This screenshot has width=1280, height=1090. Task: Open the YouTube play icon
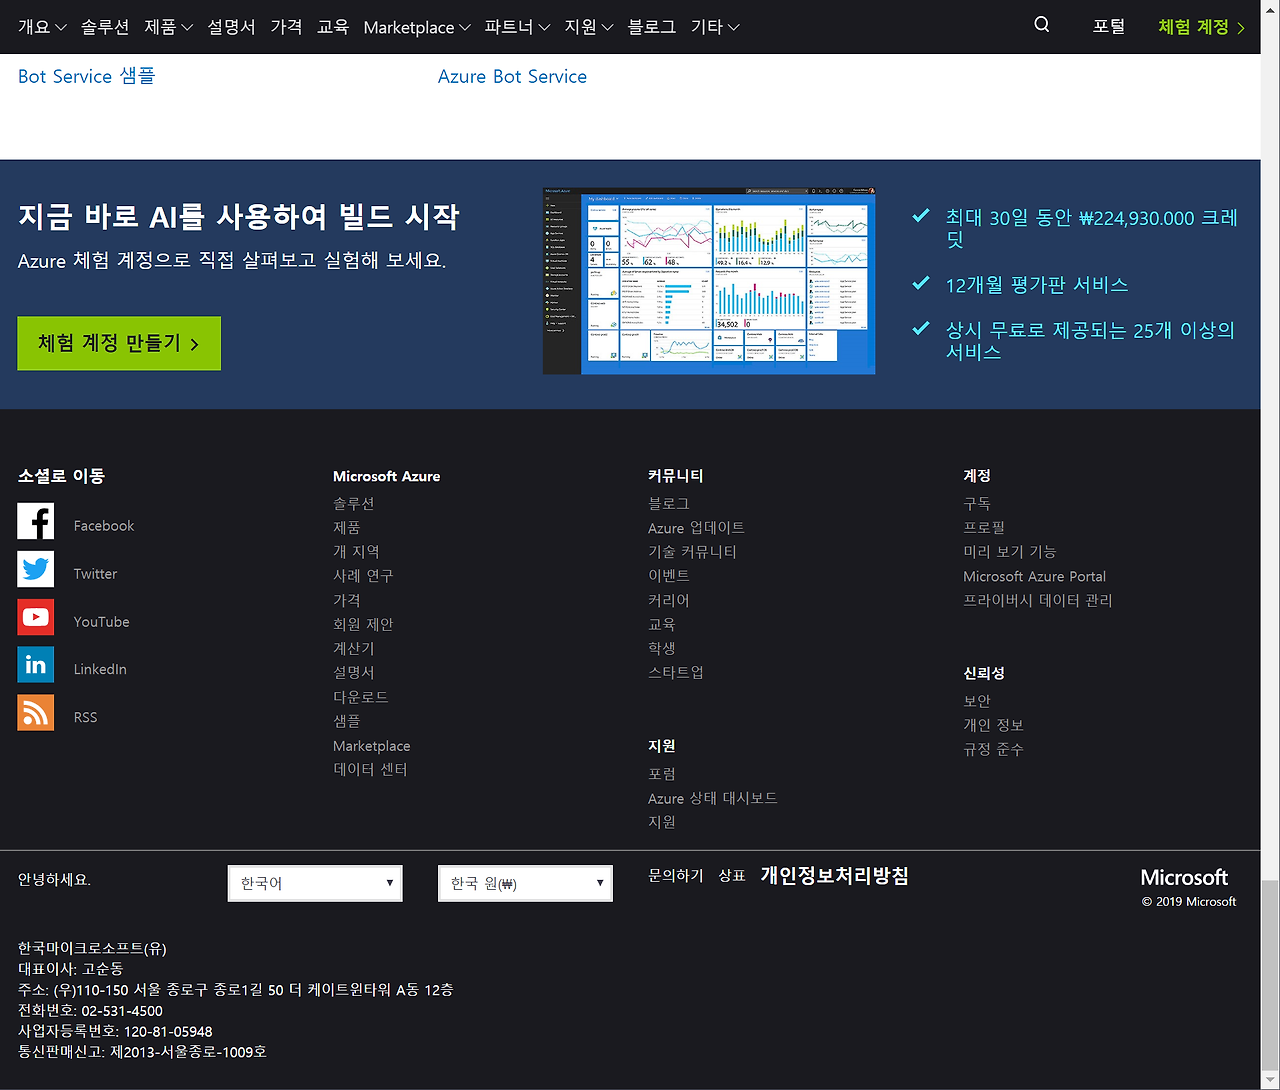[x=36, y=617]
